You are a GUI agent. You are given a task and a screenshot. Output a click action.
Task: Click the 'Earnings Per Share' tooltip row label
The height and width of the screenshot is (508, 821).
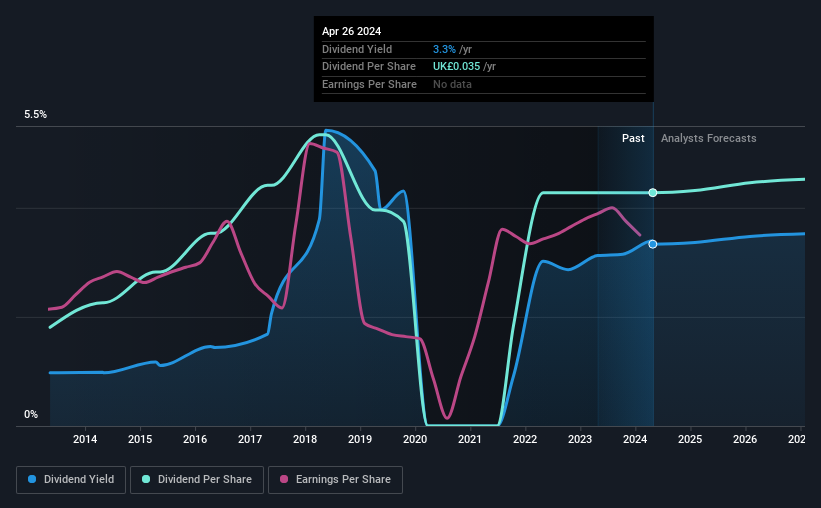tap(369, 84)
